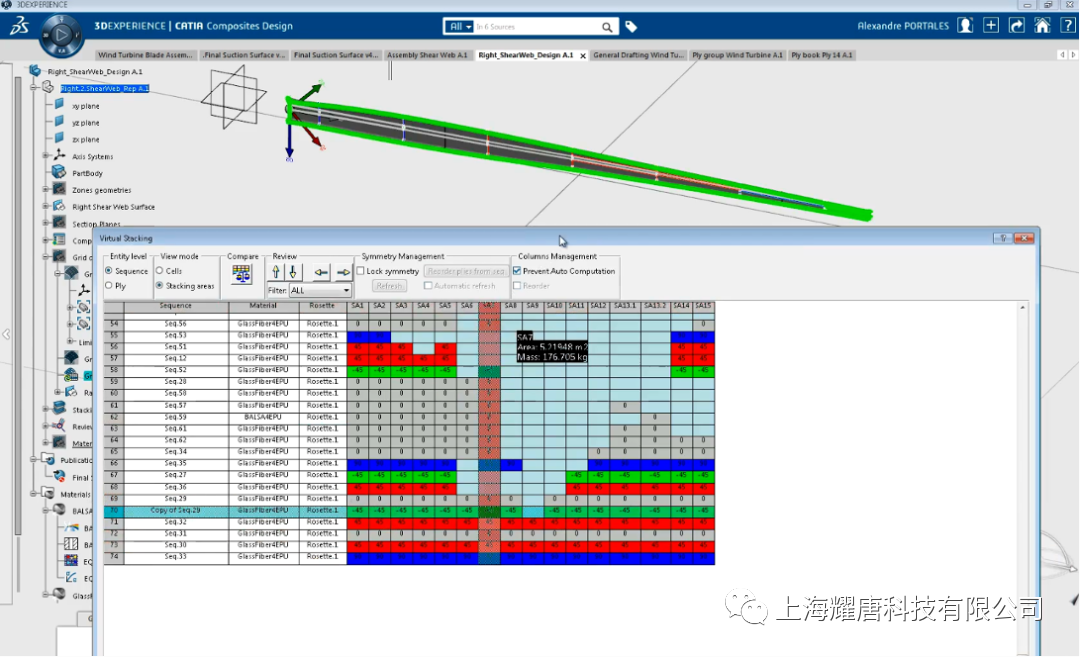Click the Review right arrow
The image size is (1080, 657).
[x=342, y=272]
